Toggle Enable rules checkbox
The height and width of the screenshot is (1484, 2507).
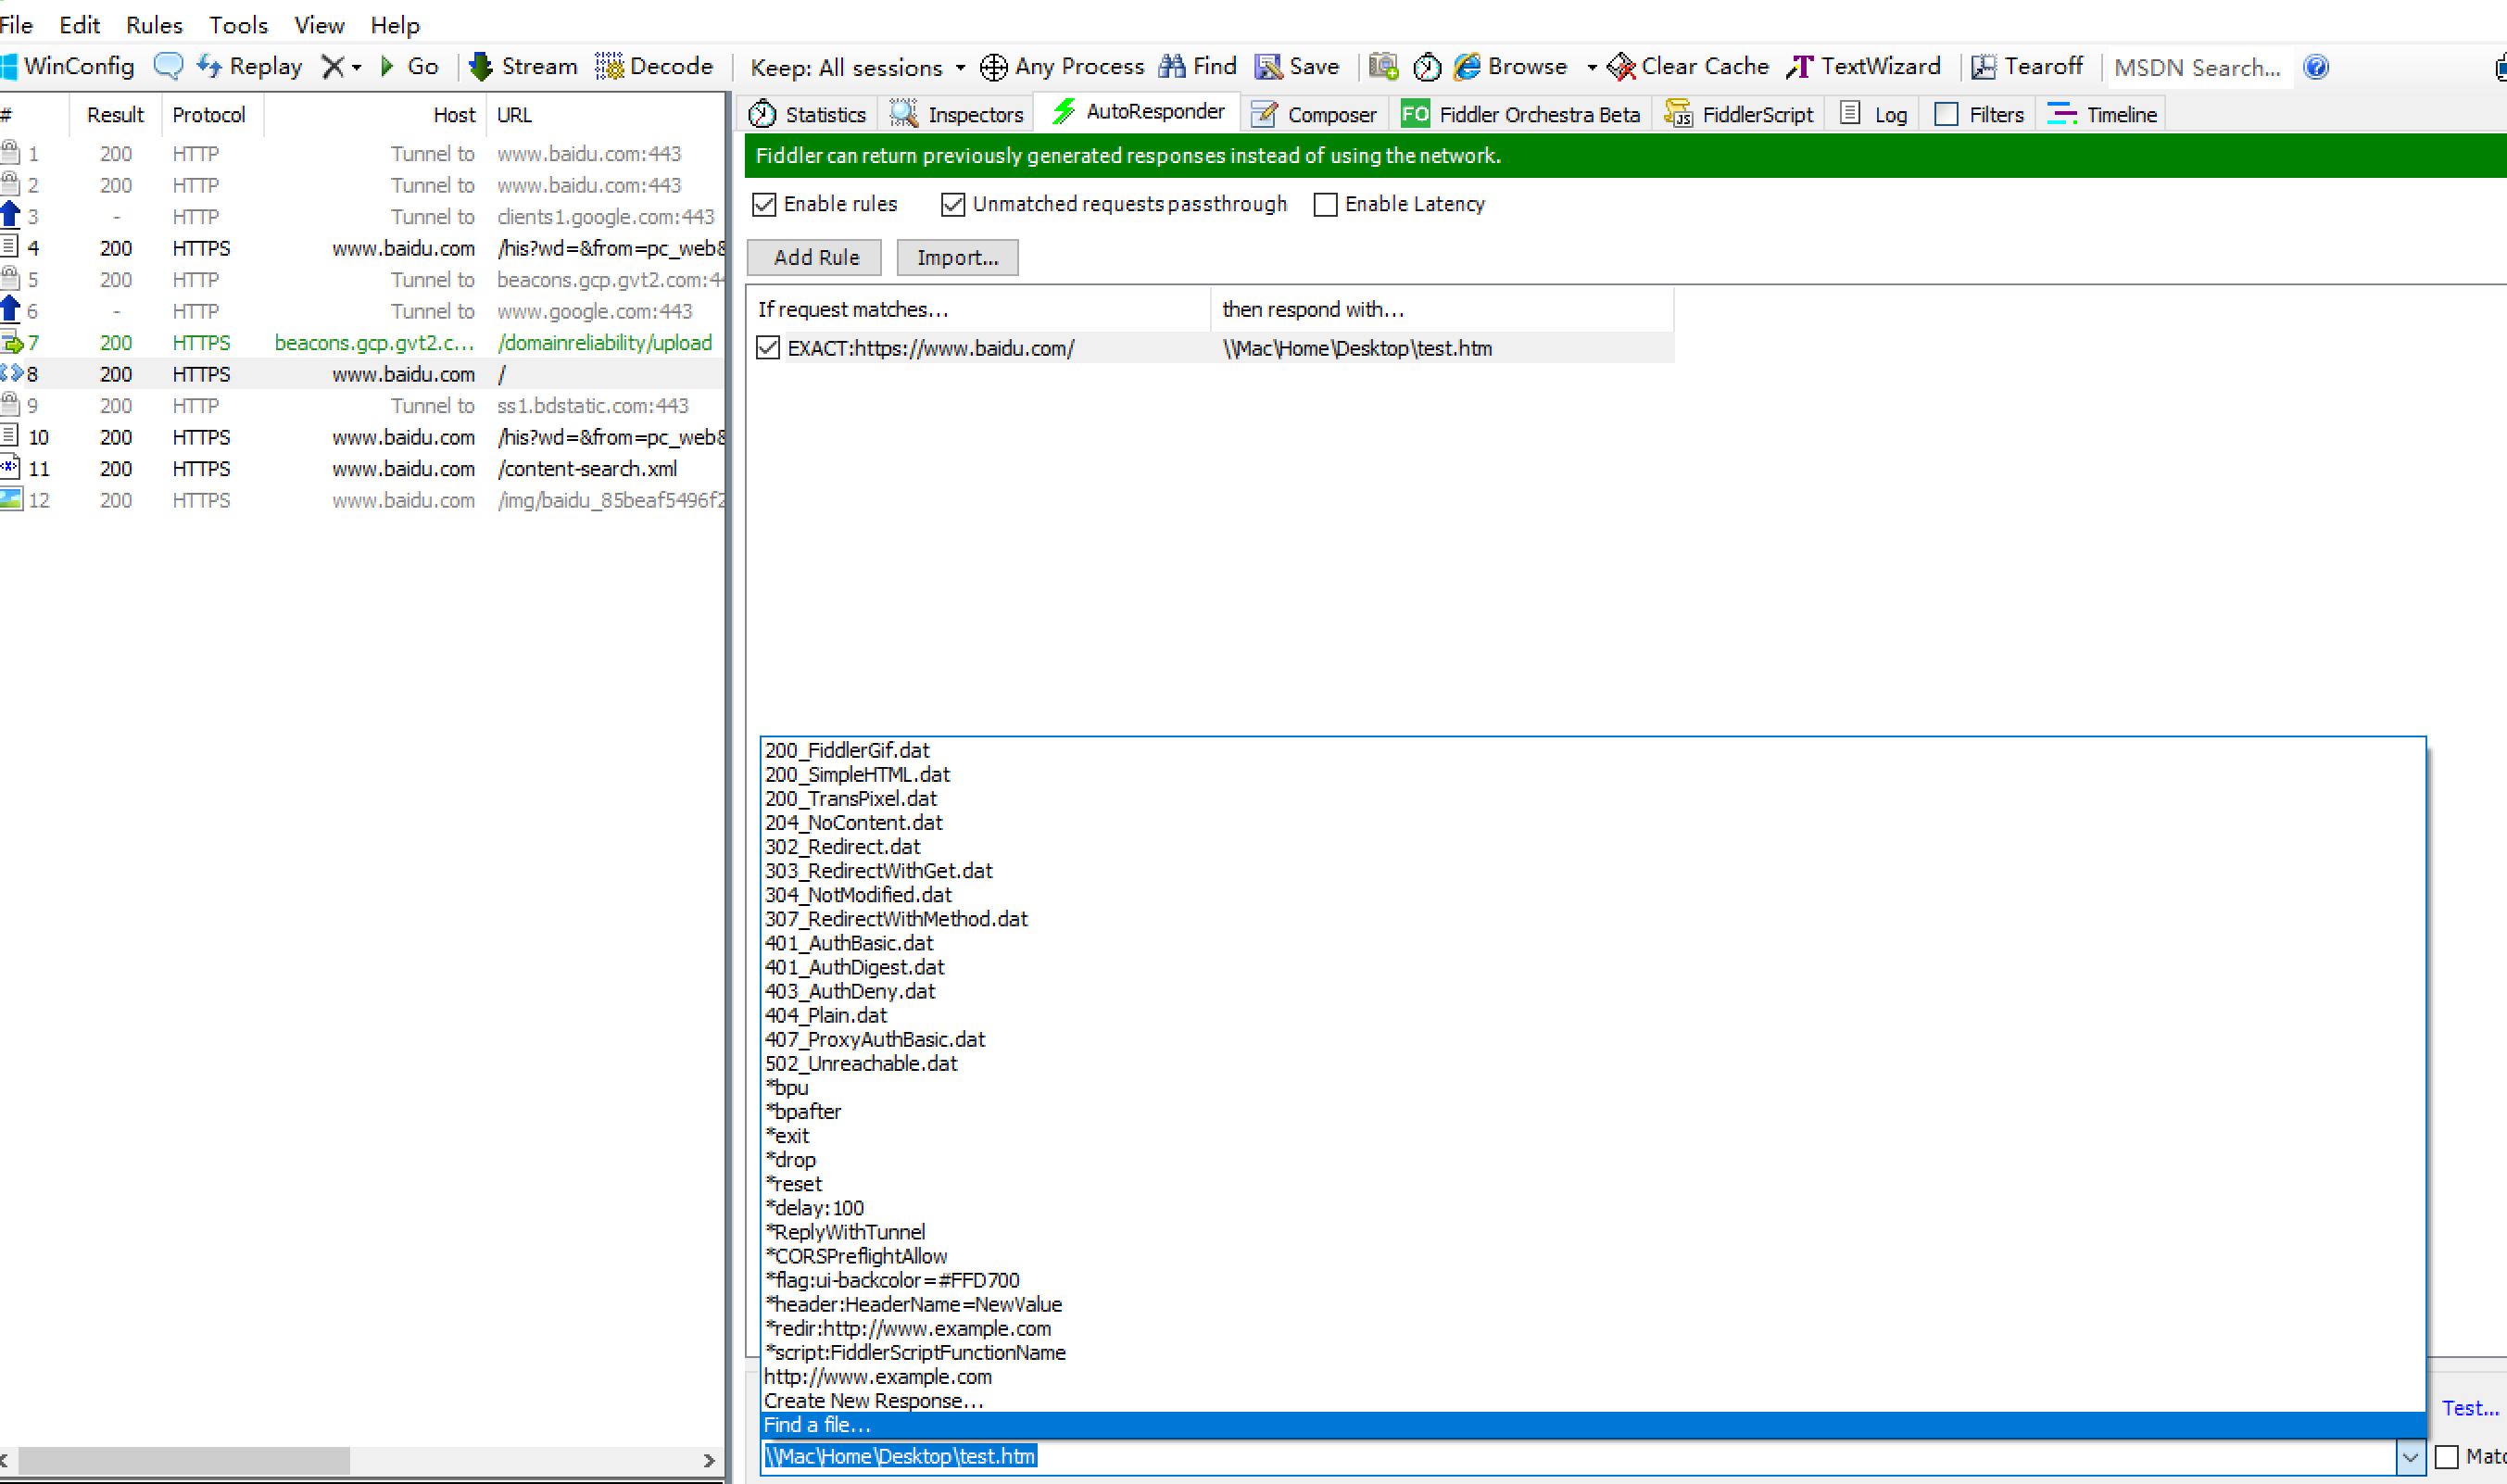(764, 204)
